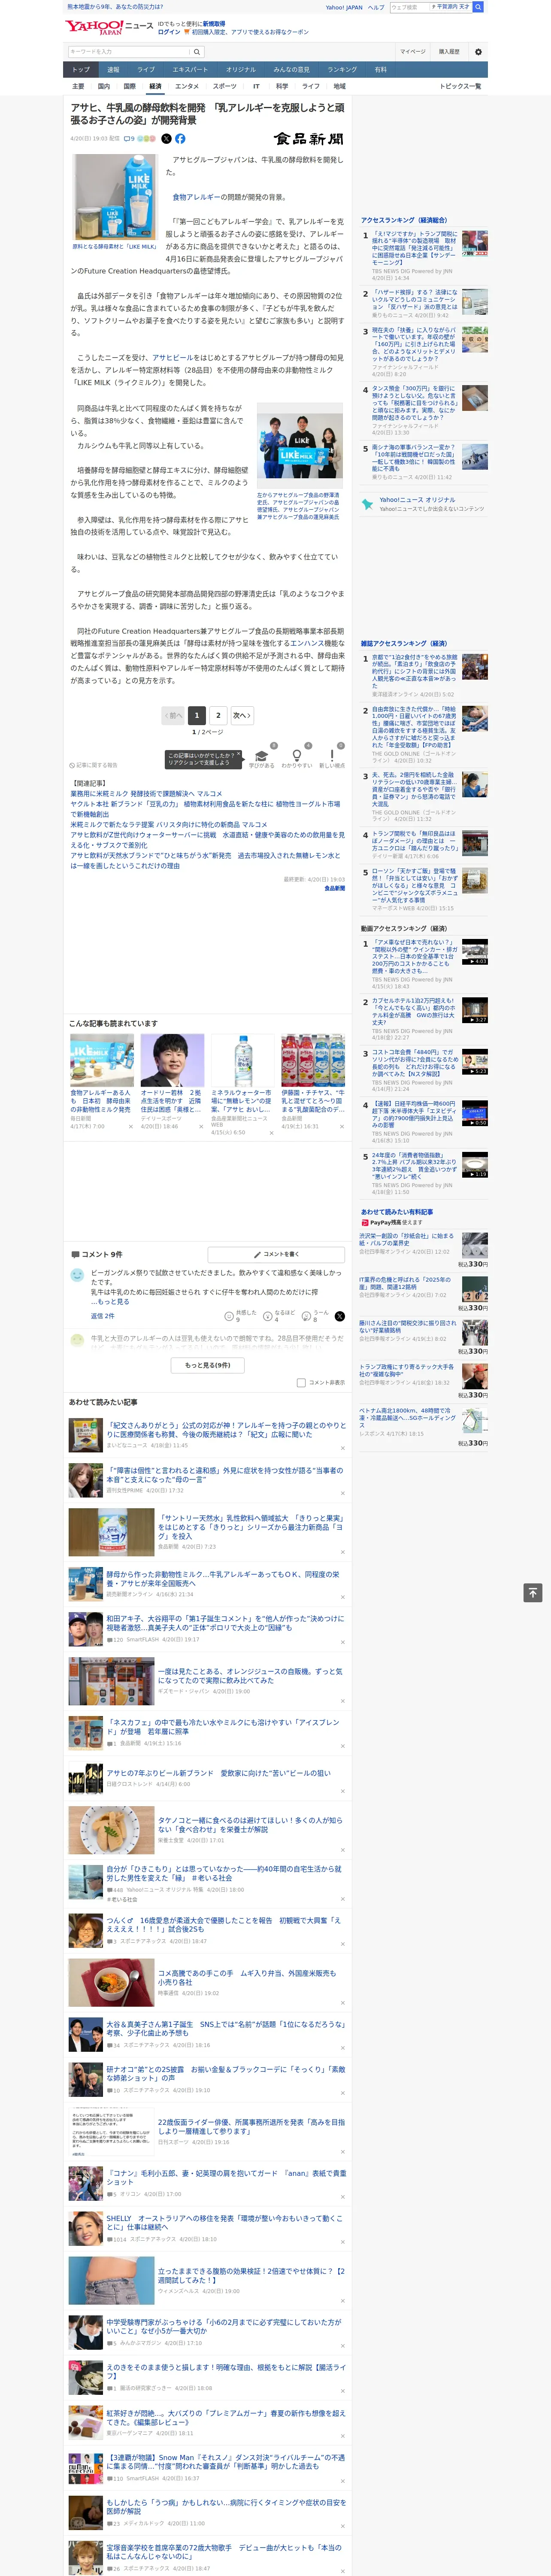Click into the keyword search field

pos(129,52)
